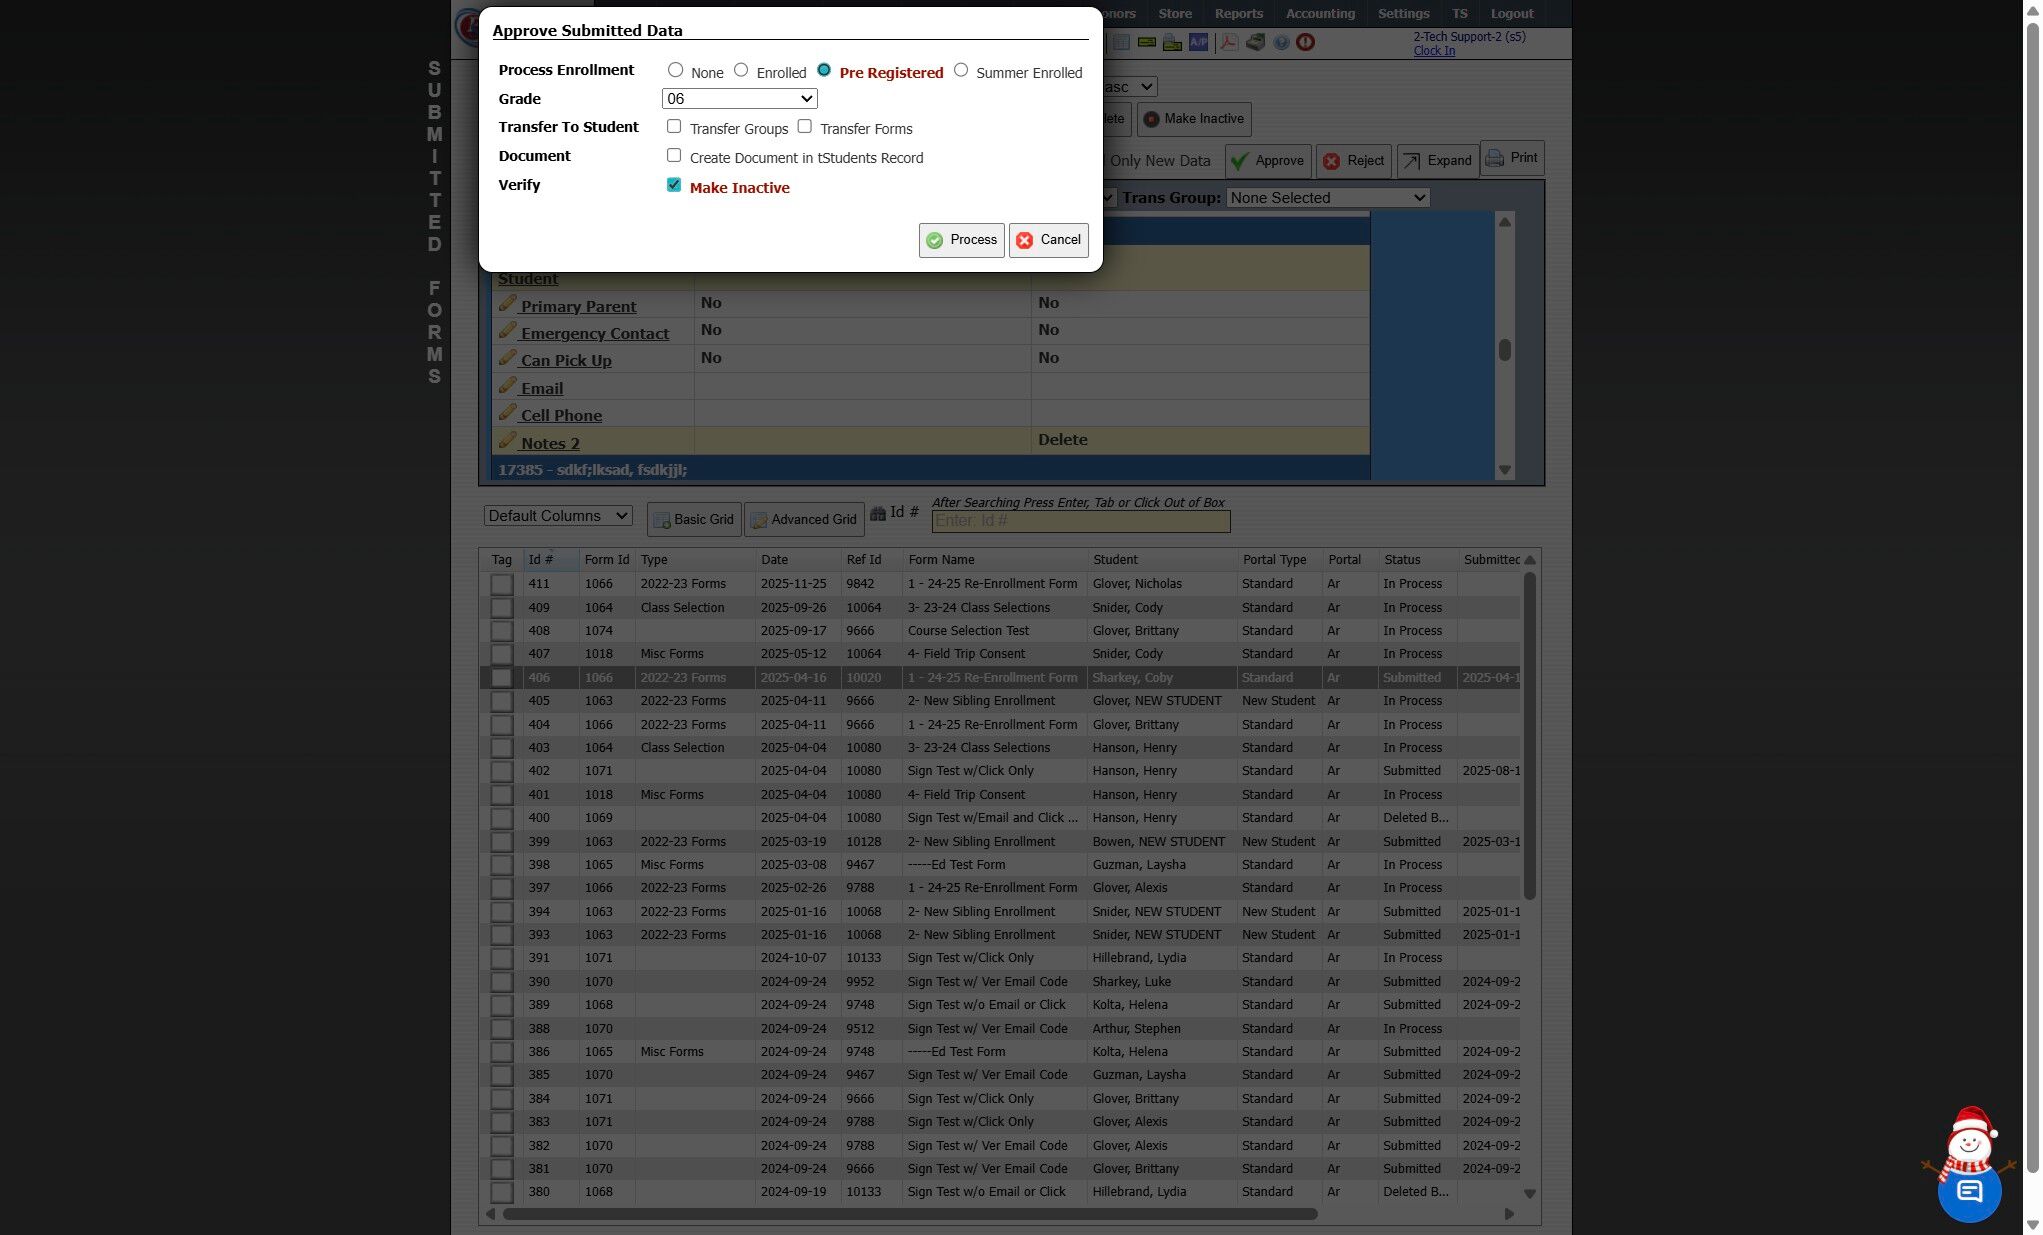Open the PDF icon in toolbar
Image resolution: width=2043 pixels, height=1235 pixels.
(x=1229, y=42)
